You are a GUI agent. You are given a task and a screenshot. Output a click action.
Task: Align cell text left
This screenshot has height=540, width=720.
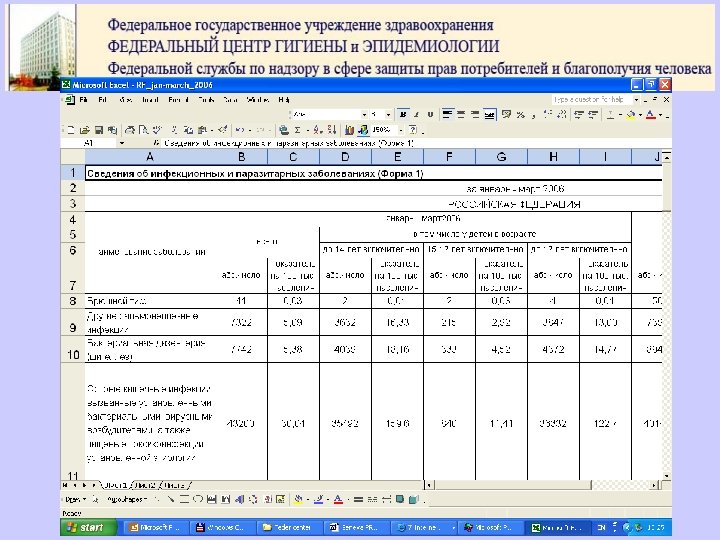pos(447,114)
